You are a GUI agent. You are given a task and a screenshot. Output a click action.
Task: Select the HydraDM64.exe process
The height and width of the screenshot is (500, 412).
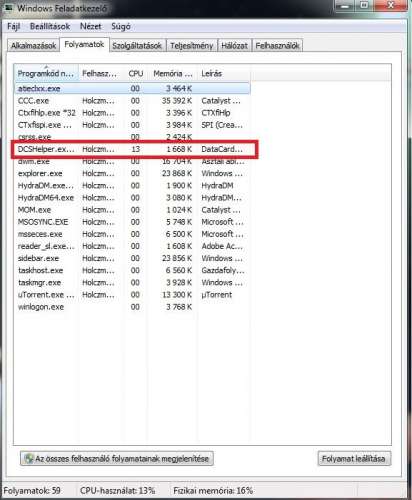[132, 198]
